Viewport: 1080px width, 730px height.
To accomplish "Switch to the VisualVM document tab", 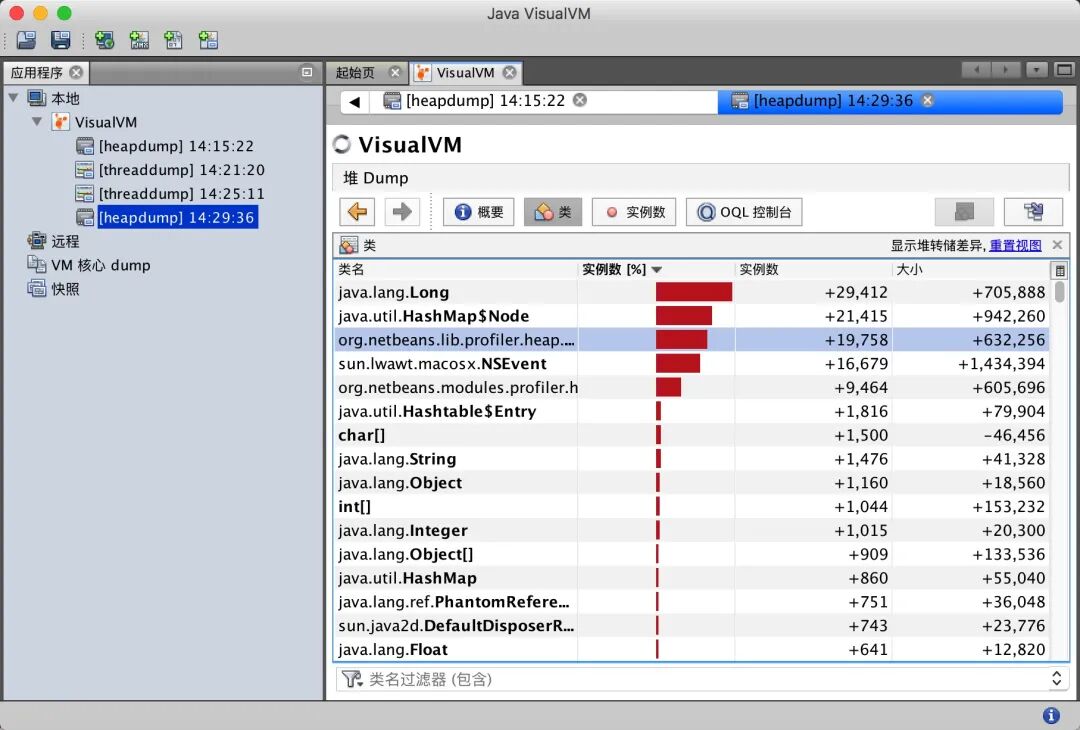I will (465, 72).
